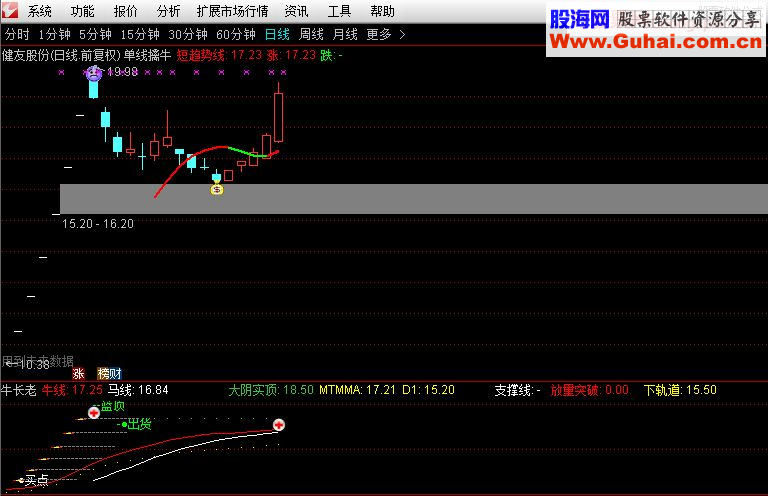The image size is (768, 496).
Task: Click the 牛线: 17.25 value
Action: click(72, 390)
